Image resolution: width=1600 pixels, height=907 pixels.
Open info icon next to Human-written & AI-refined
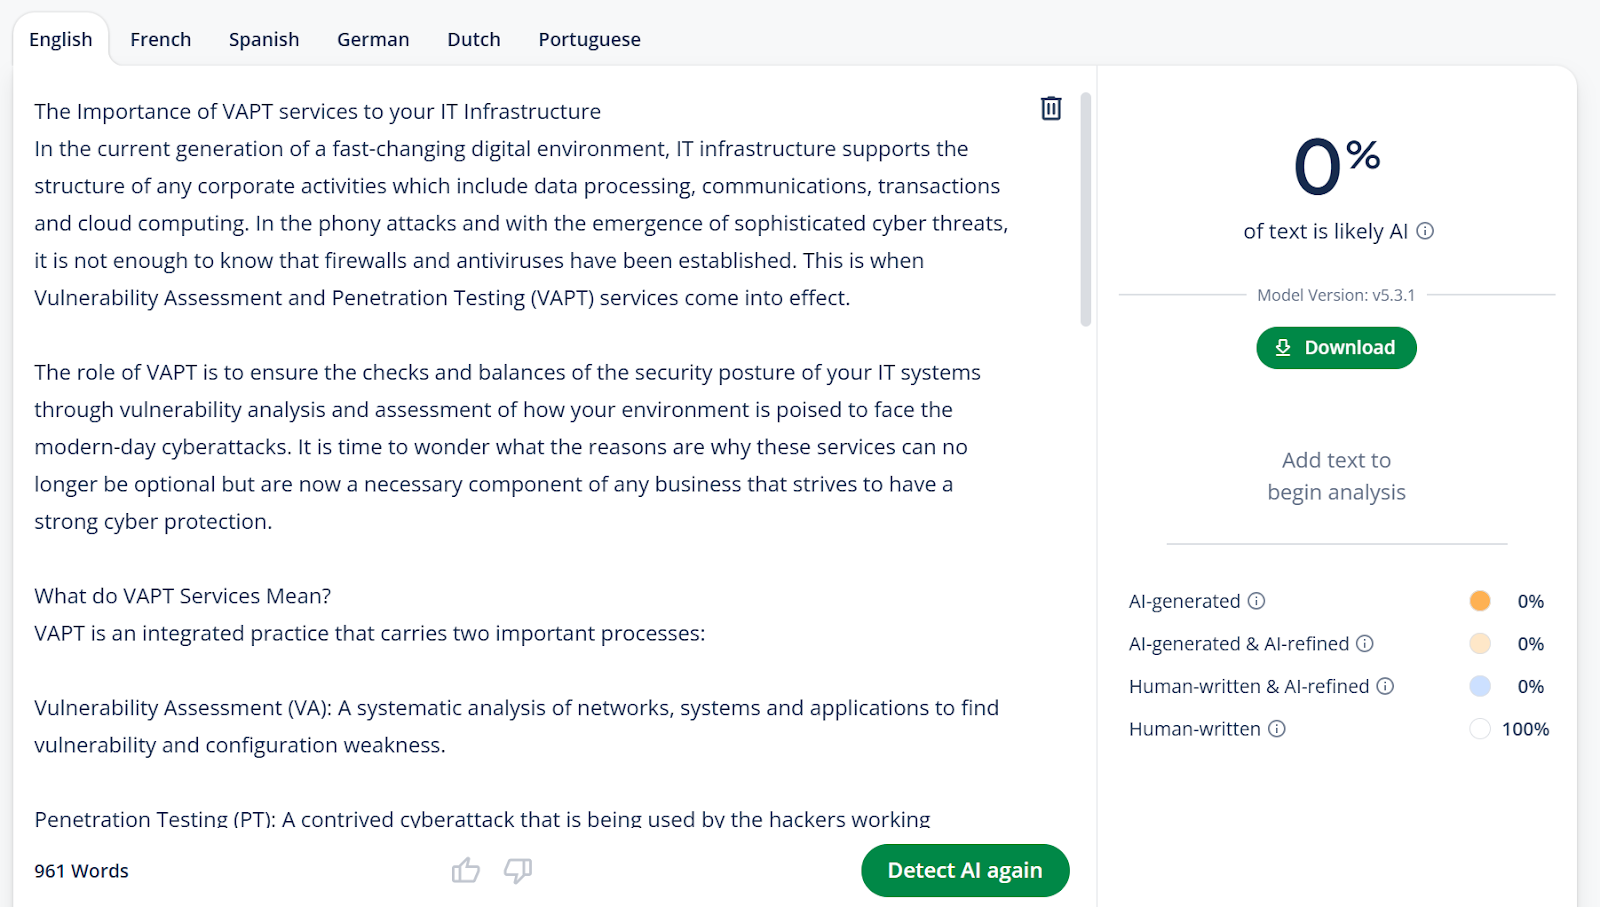[1385, 686]
